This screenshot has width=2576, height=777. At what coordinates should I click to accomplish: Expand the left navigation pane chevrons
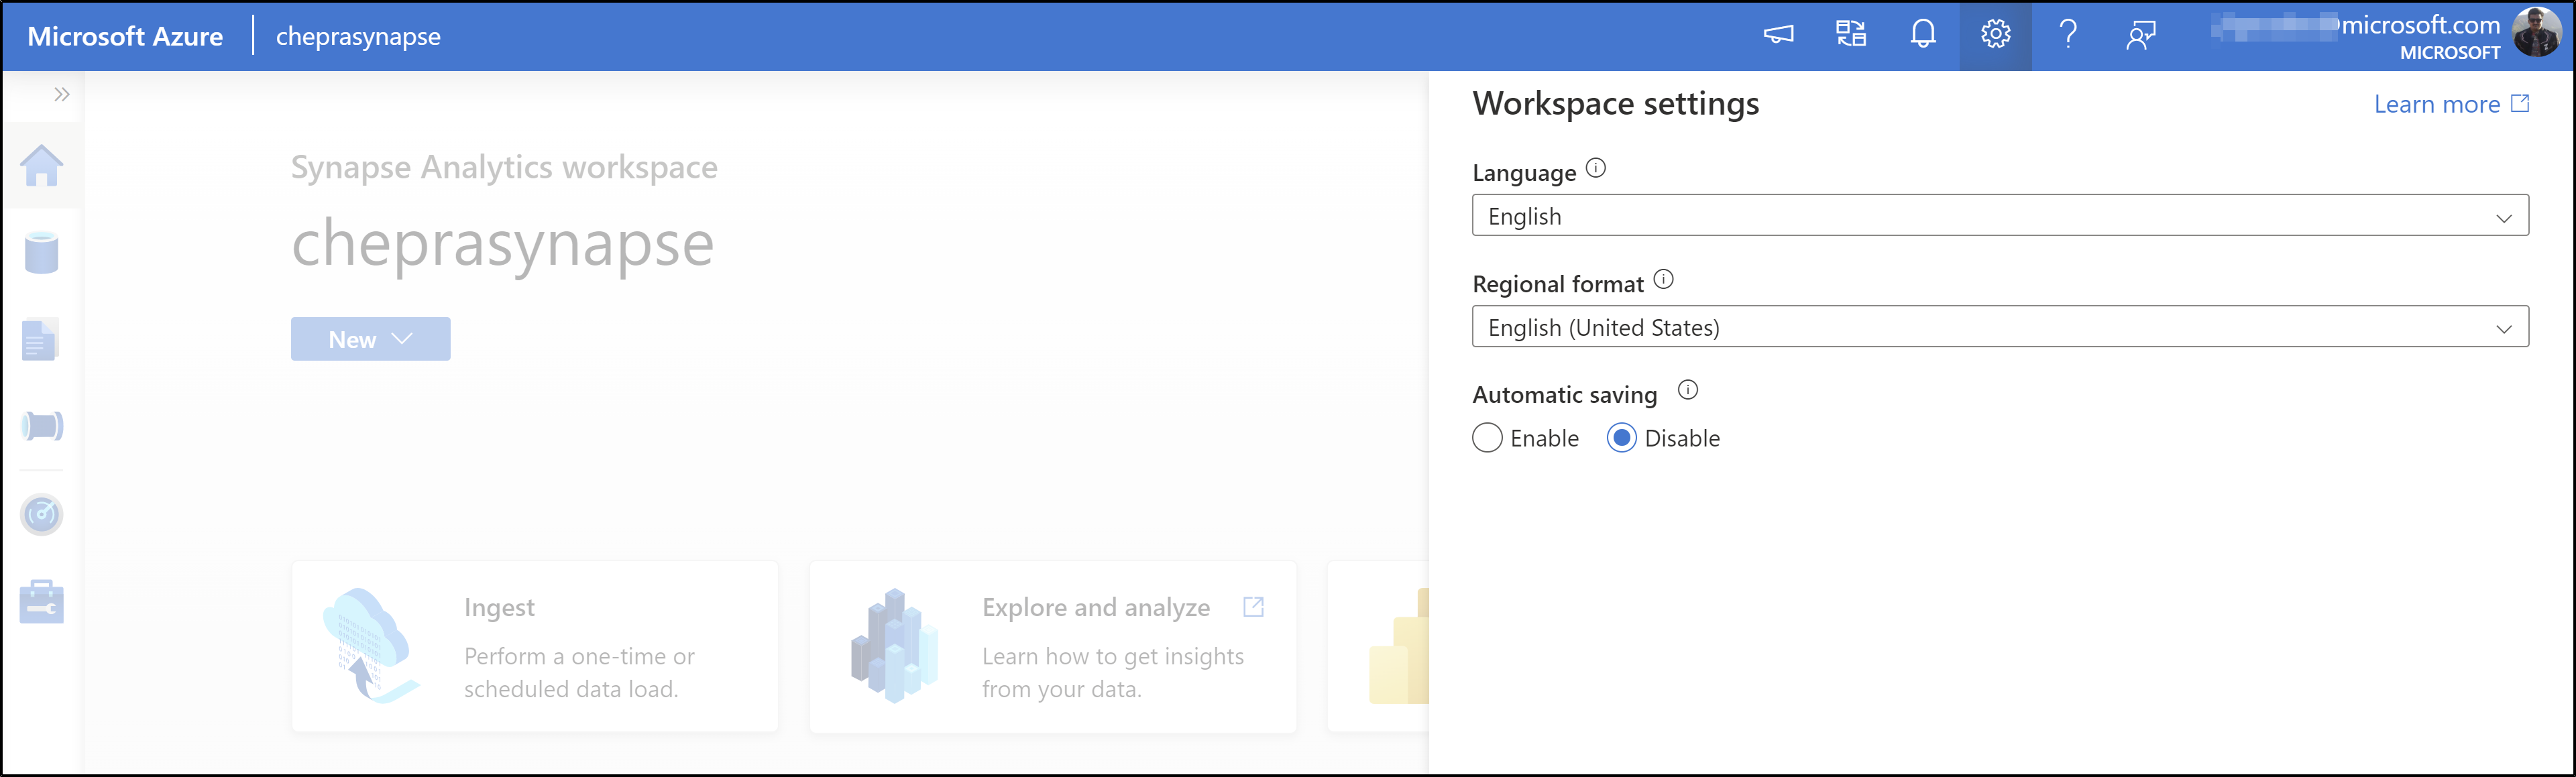click(62, 95)
